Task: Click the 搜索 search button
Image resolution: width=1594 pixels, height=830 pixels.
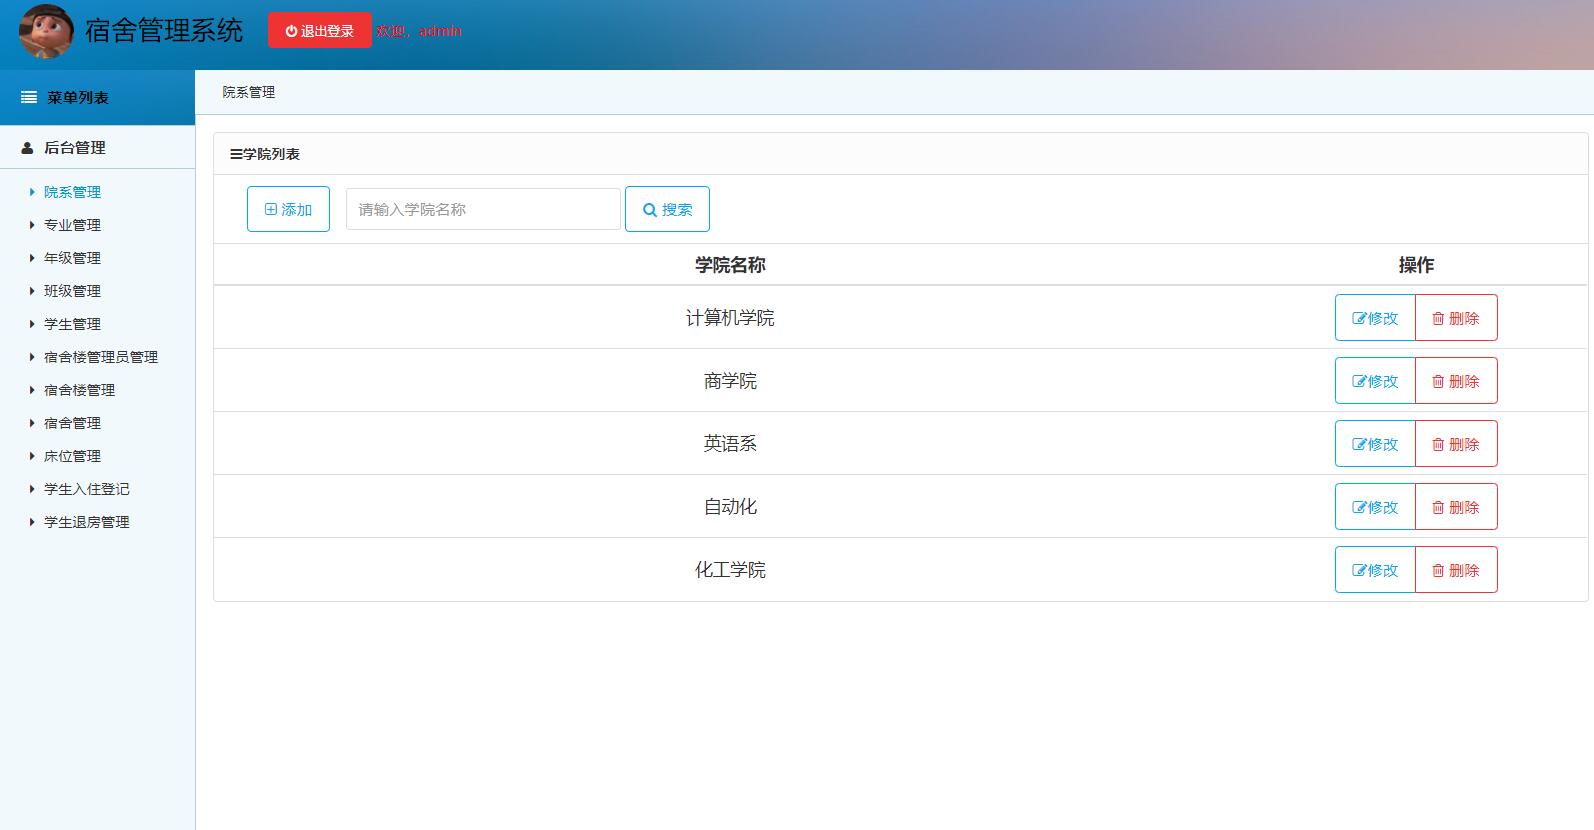Action: pos(667,210)
